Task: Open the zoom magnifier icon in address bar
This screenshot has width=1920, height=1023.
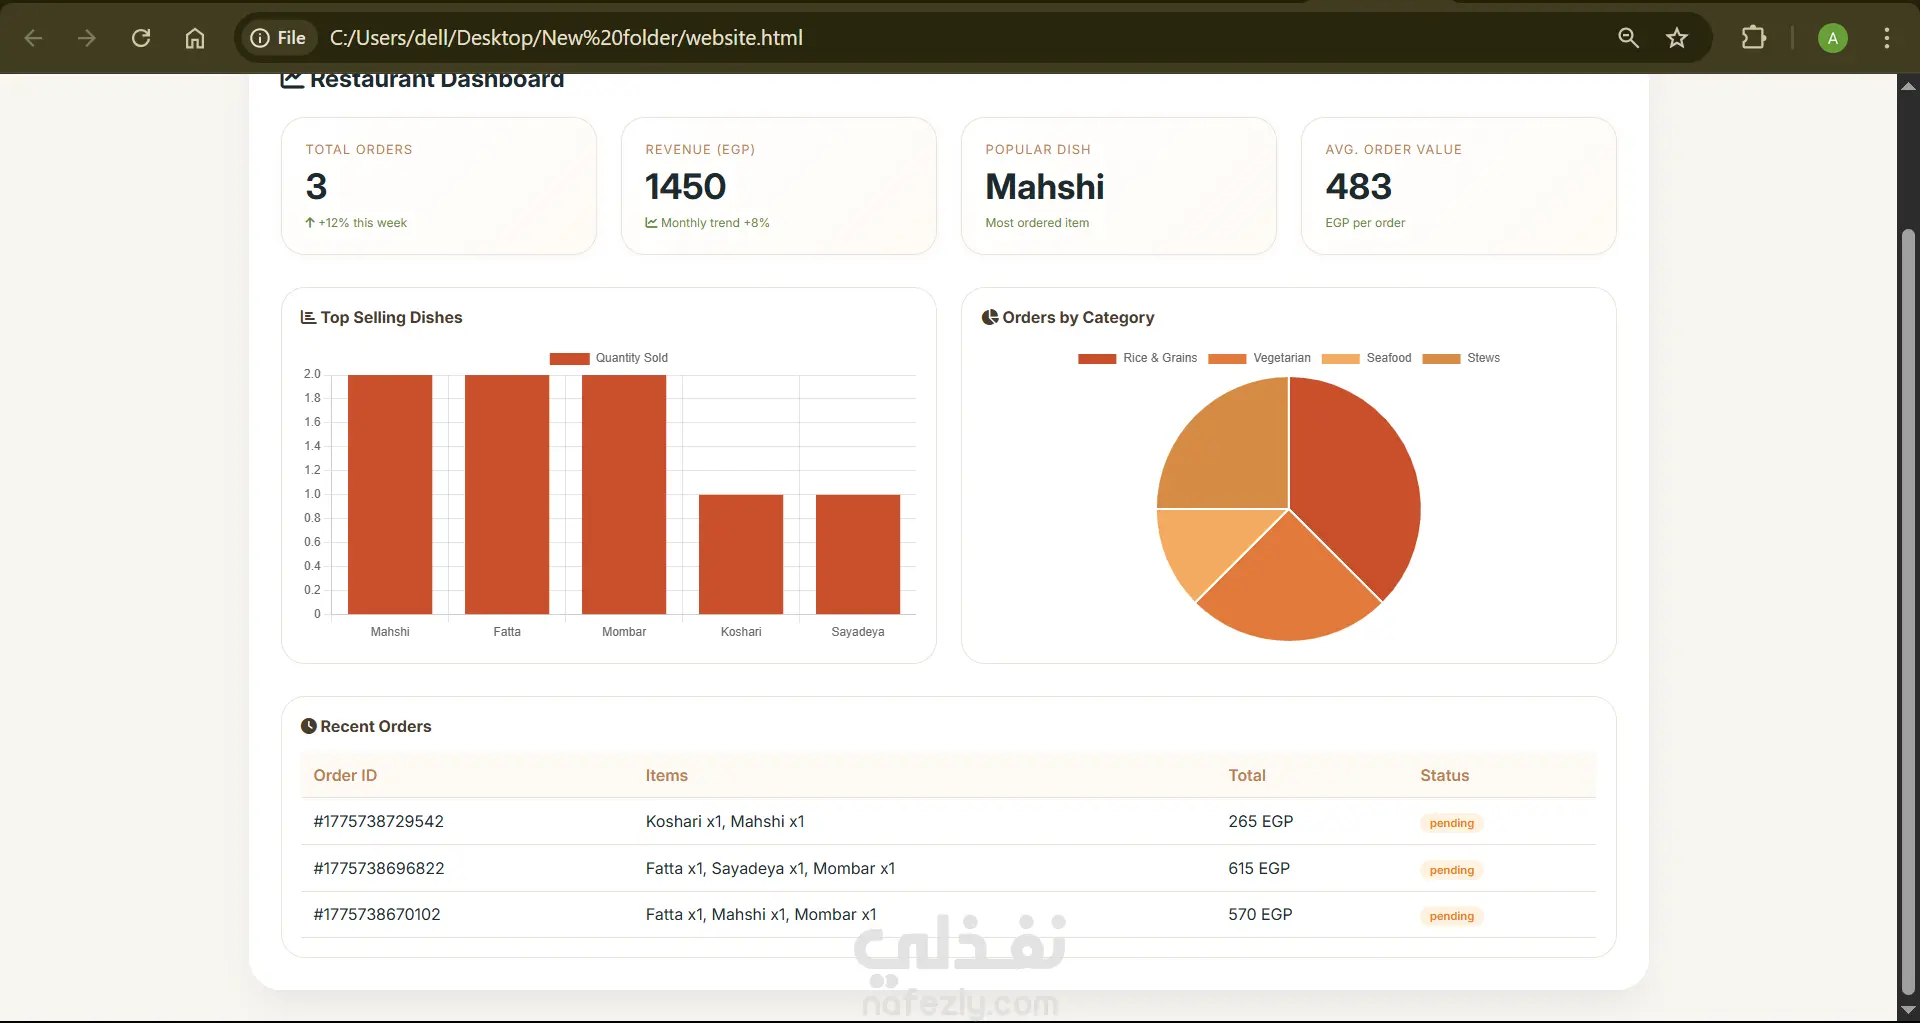Action: tap(1628, 38)
